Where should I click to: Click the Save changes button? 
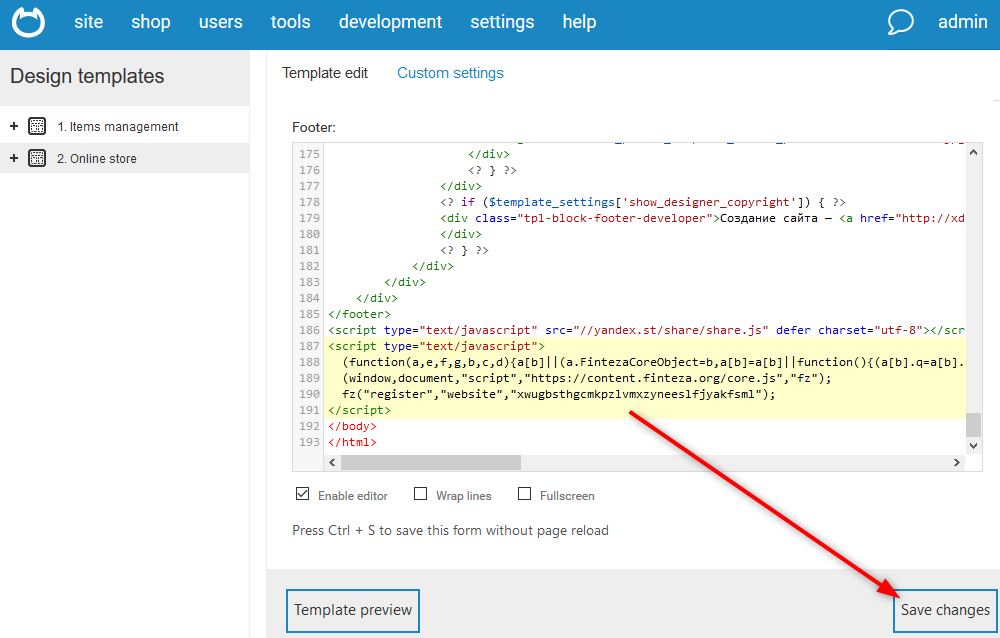coord(945,611)
